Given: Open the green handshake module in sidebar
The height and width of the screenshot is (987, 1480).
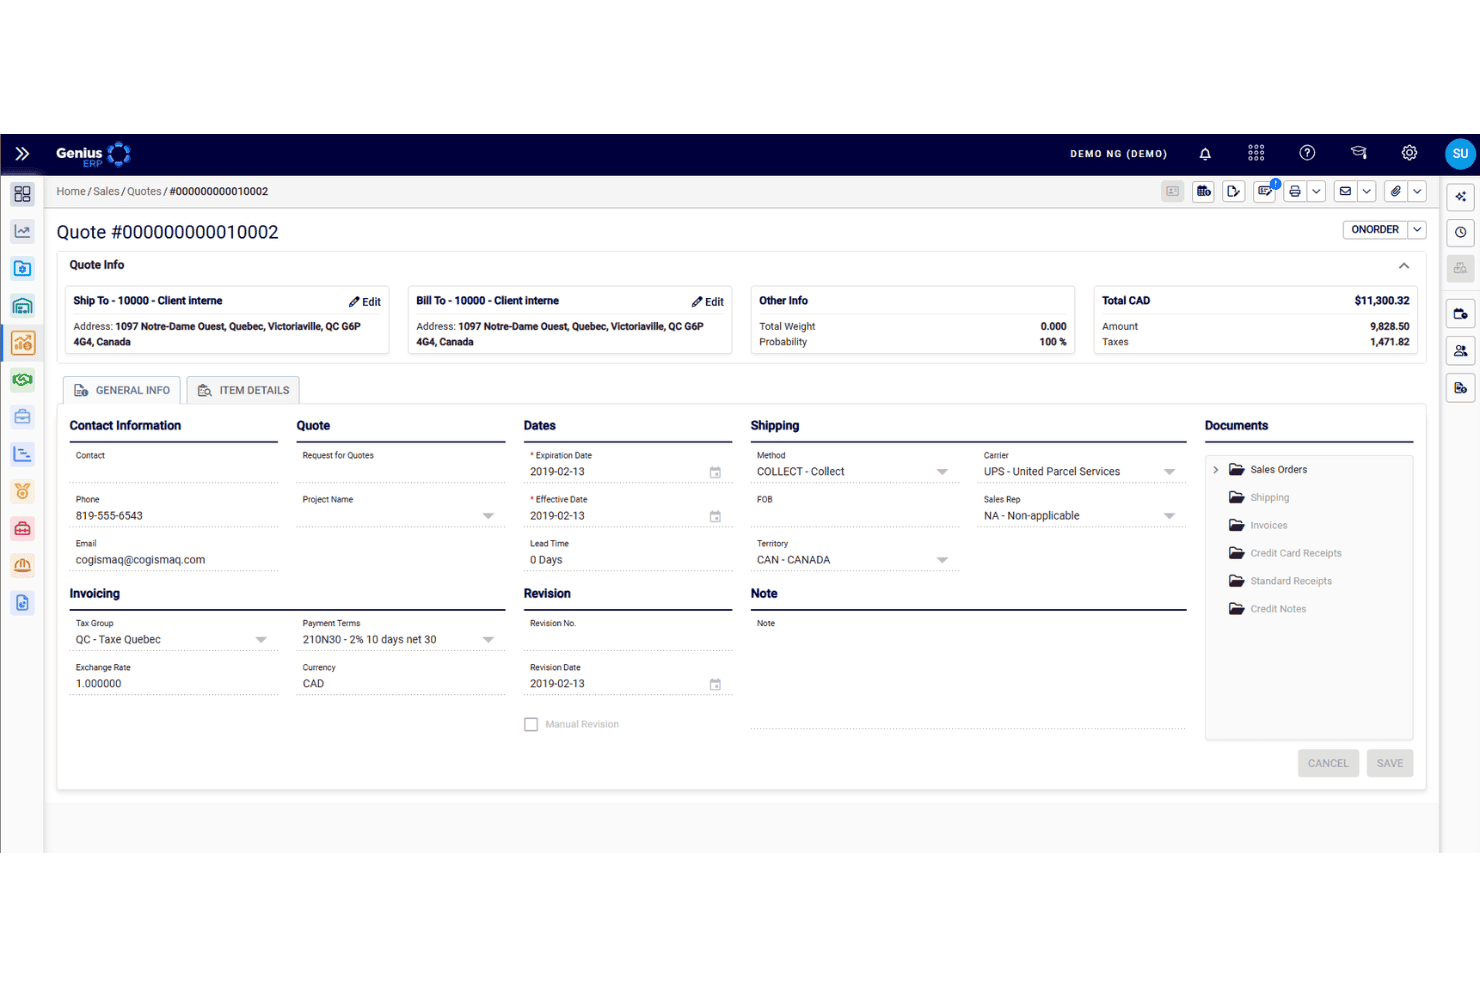Looking at the screenshot, I should point(22,380).
